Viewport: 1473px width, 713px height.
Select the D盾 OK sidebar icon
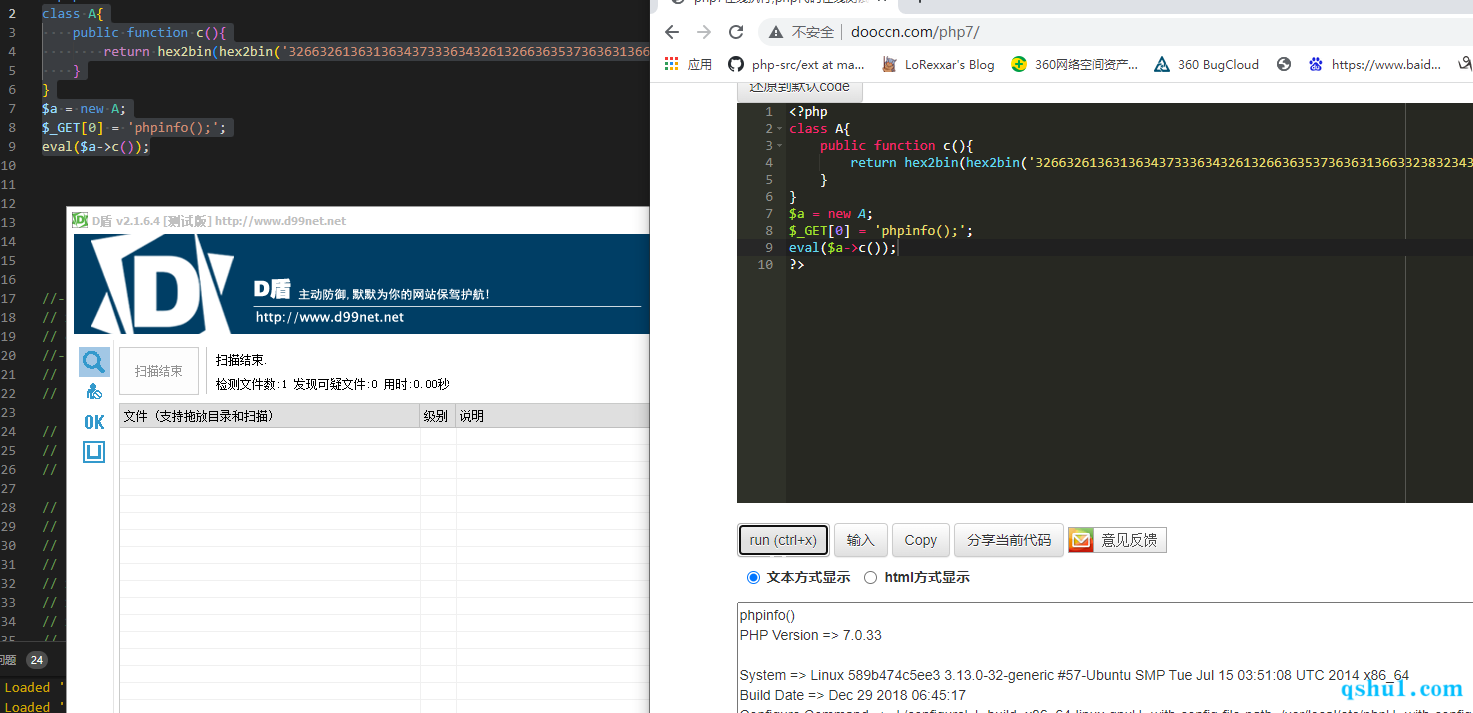click(x=94, y=422)
